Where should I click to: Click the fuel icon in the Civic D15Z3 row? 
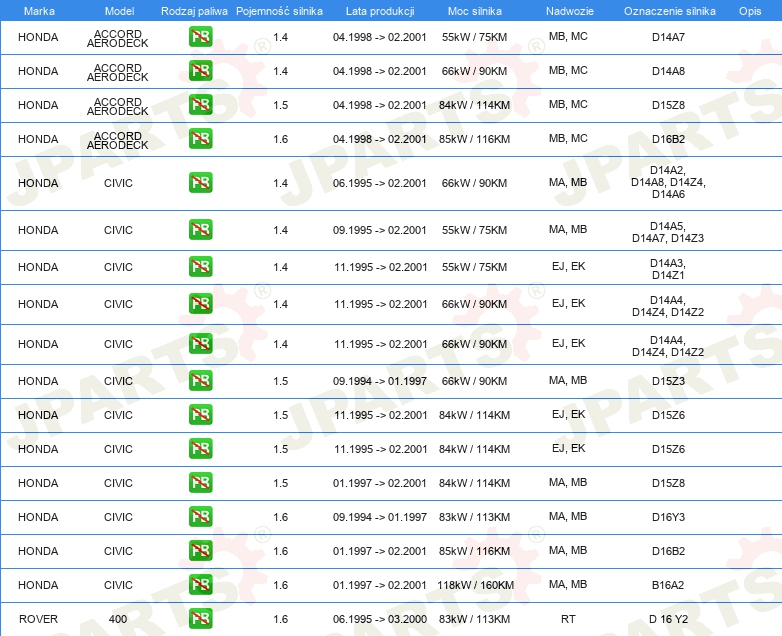pyautogui.click(x=200, y=381)
